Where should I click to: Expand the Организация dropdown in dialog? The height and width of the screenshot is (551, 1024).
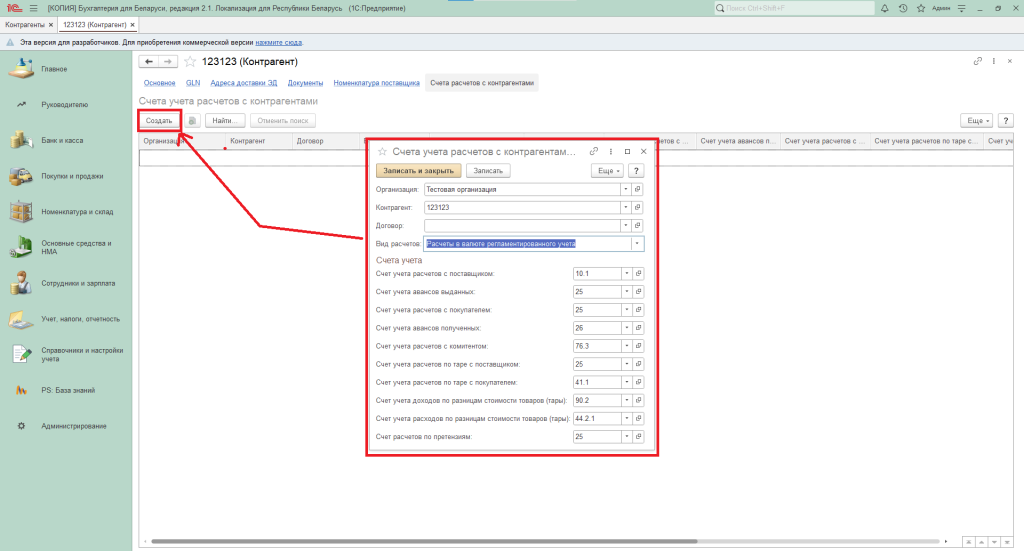(626, 189)
